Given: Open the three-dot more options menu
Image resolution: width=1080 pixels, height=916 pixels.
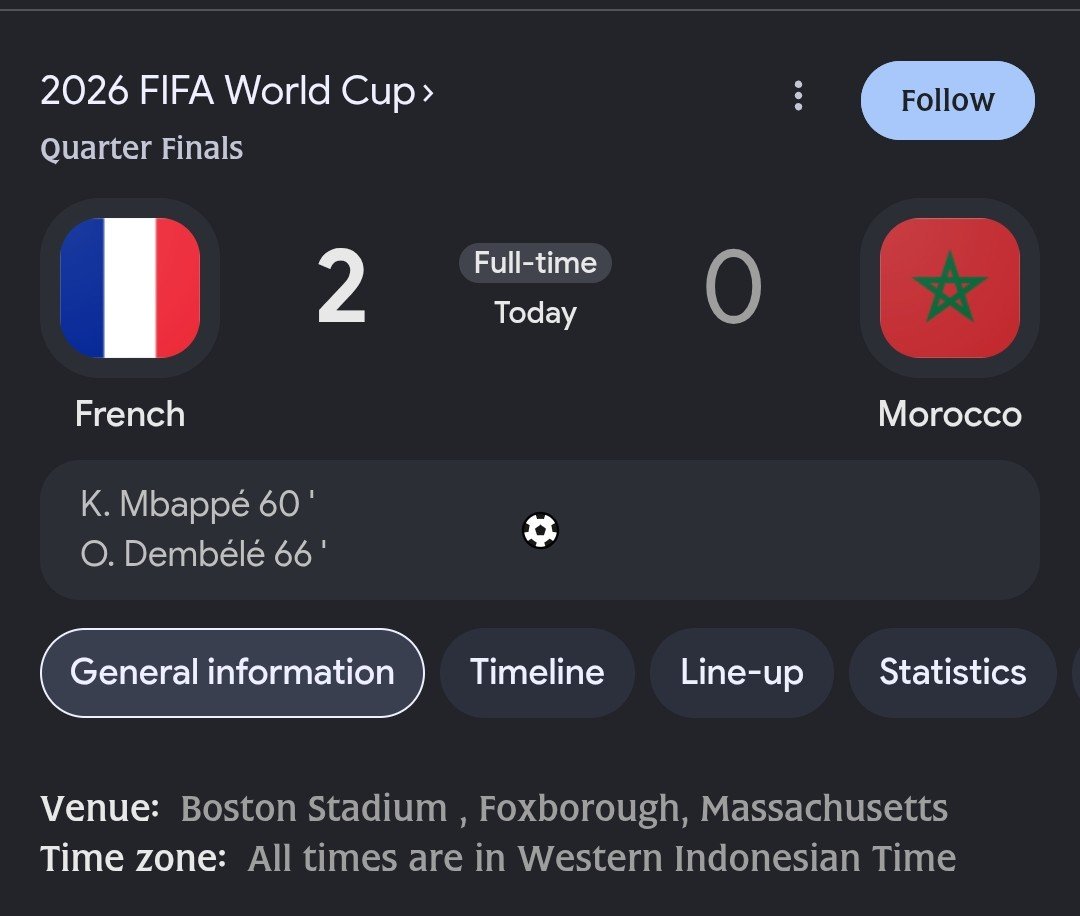Looking at the screenshot, I should [x=798, y=96].
